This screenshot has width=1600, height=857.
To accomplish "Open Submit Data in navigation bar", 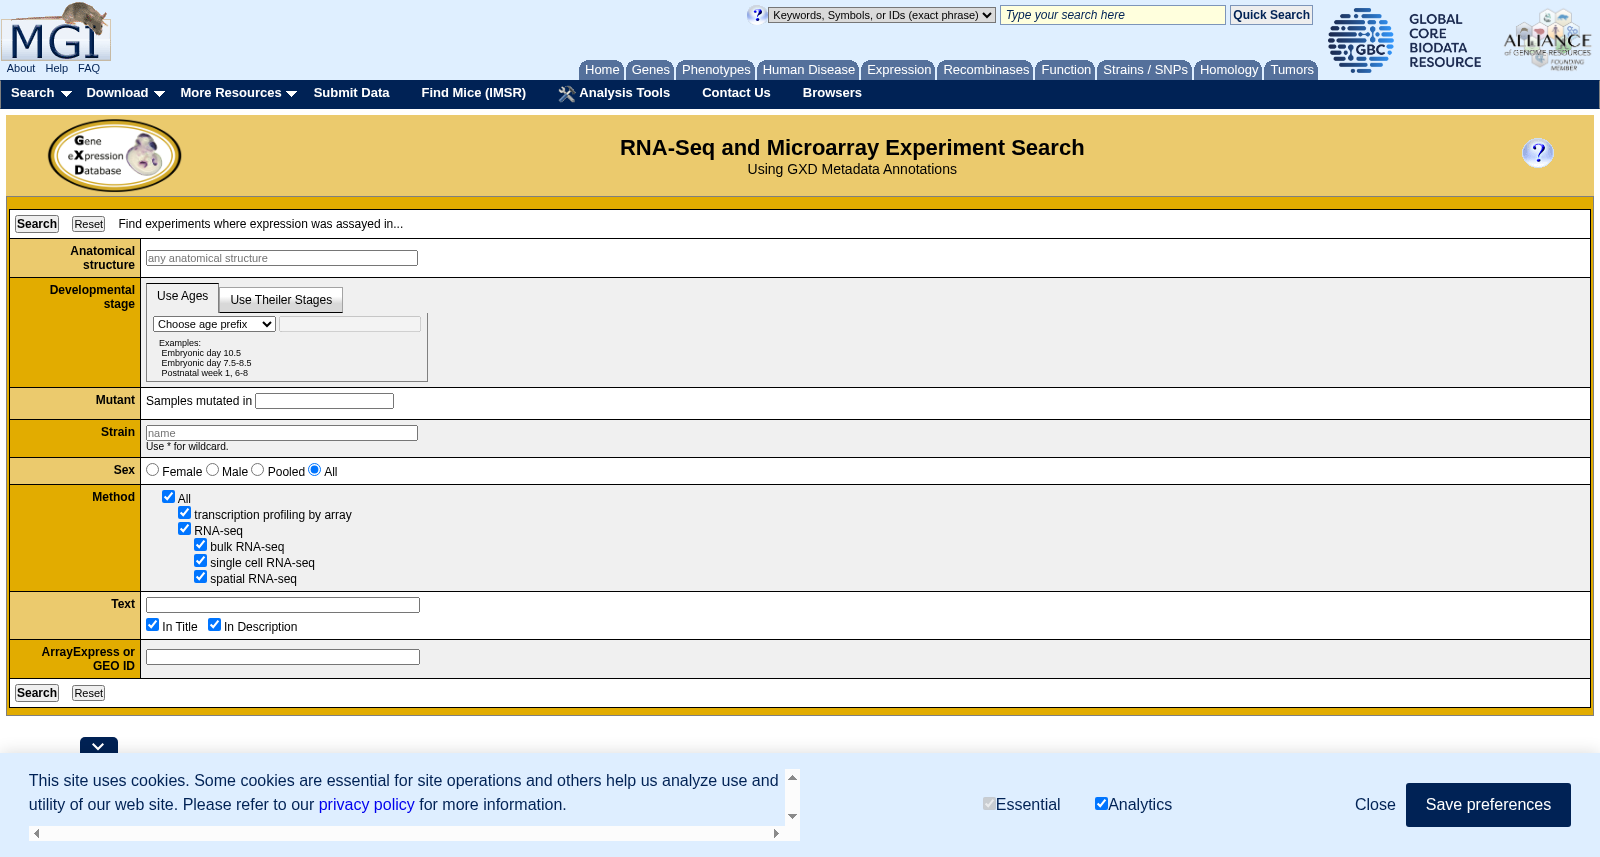I will (351, 93).
